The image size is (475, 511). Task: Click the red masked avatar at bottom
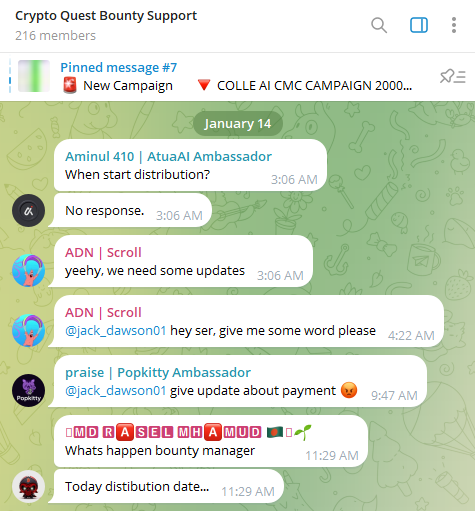(29, 487)
